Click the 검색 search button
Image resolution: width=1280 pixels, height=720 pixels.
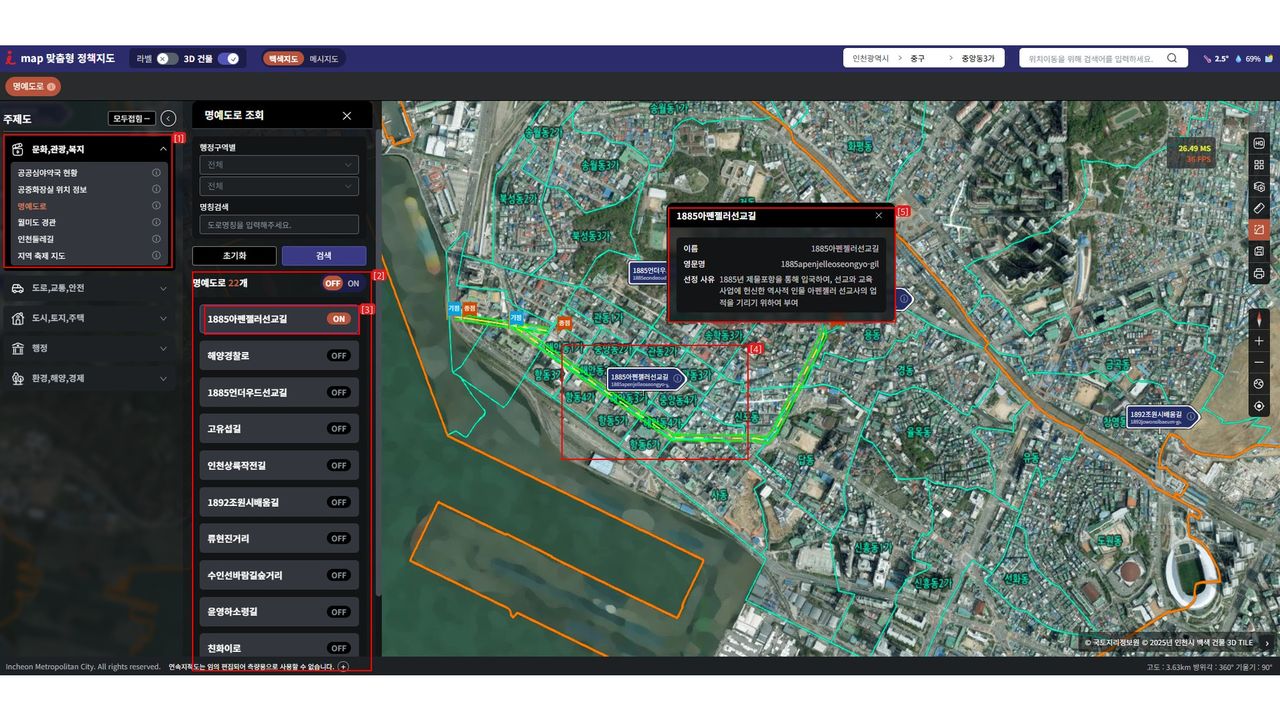tap(324, 256)
